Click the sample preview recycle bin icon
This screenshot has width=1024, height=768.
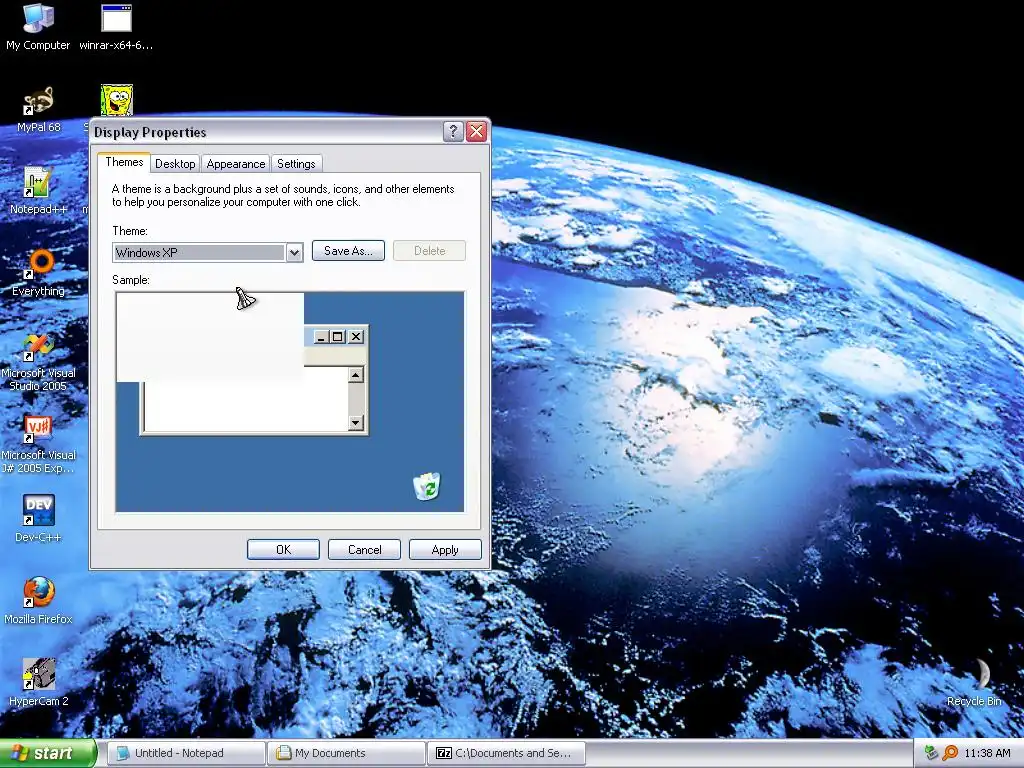click(426, 487)
